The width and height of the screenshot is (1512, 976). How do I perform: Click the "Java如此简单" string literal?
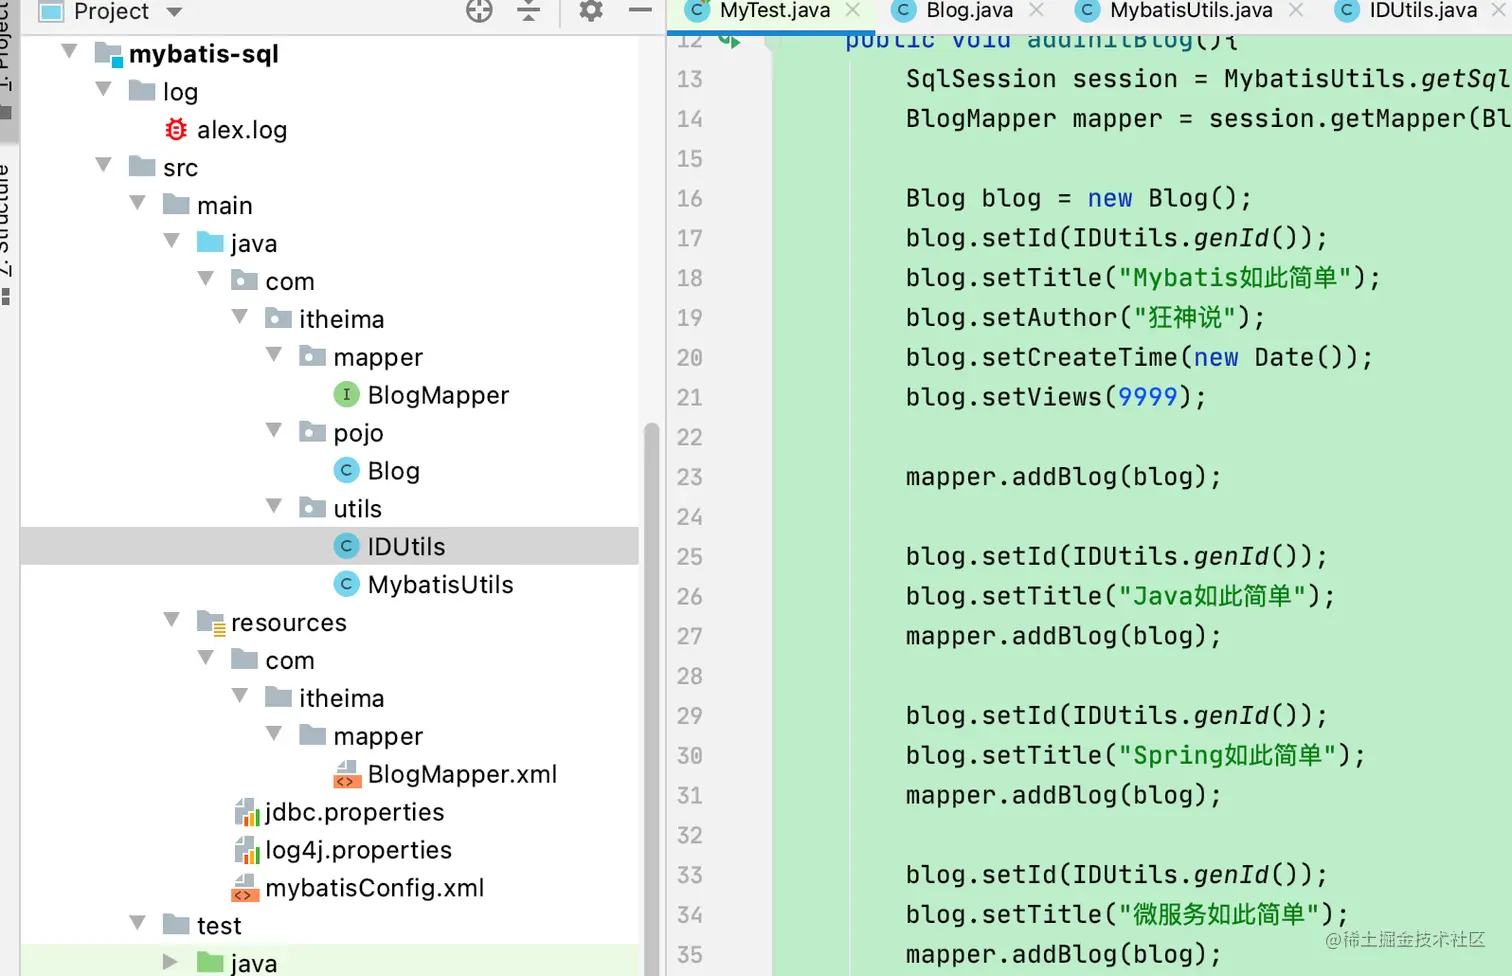1212,596
